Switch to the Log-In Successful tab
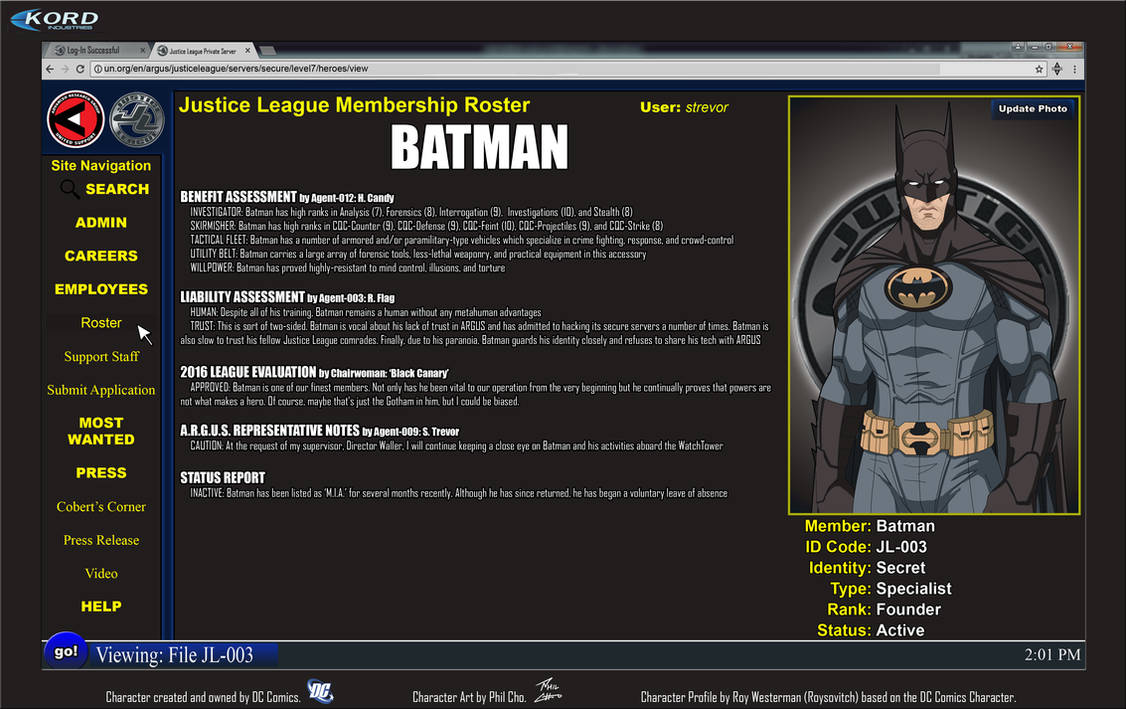Screen dimensions: 1126x709 (96, 50)
